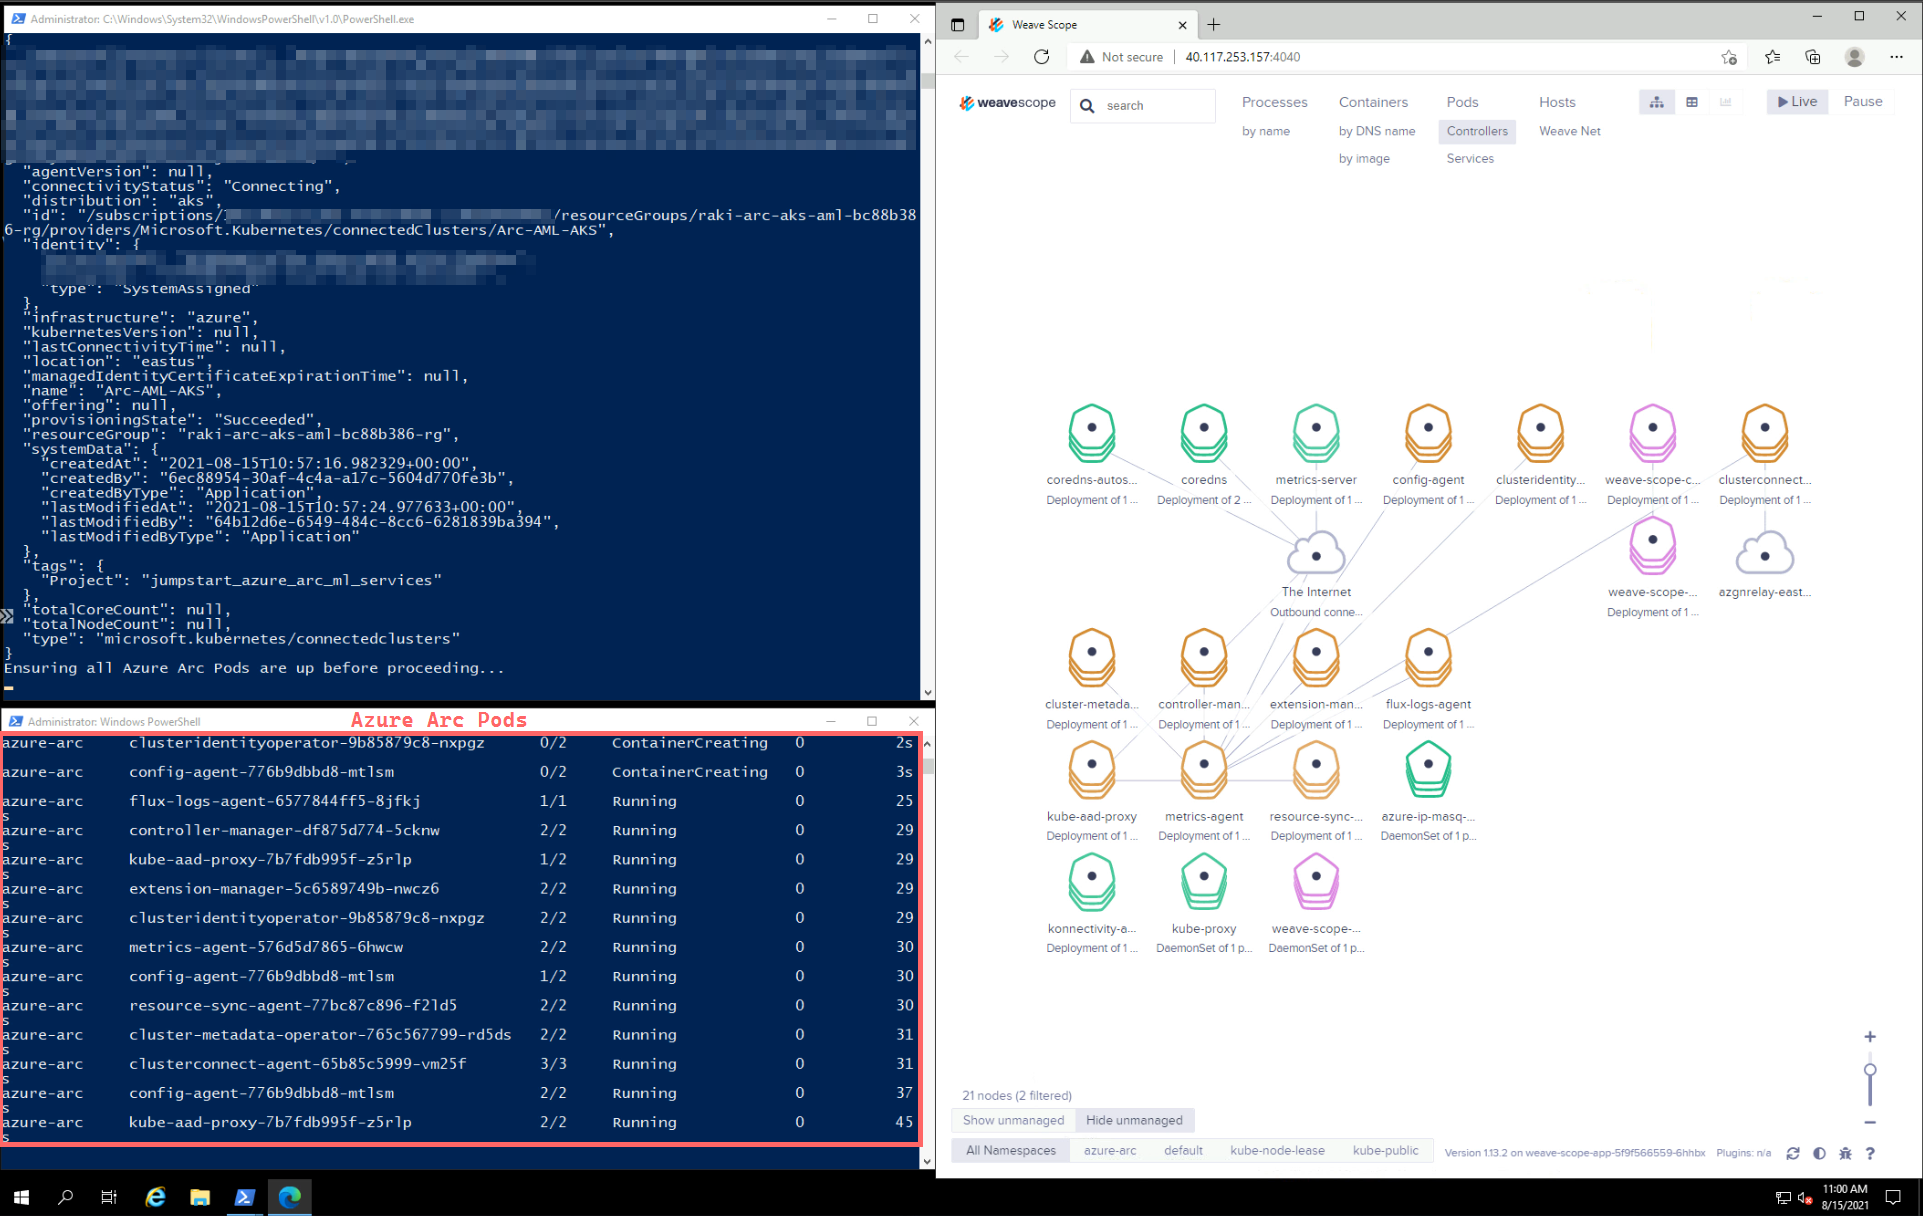Open the Hosts topology view
The height and width of the screenshot is (1216, 1923).
(1557, 102)
